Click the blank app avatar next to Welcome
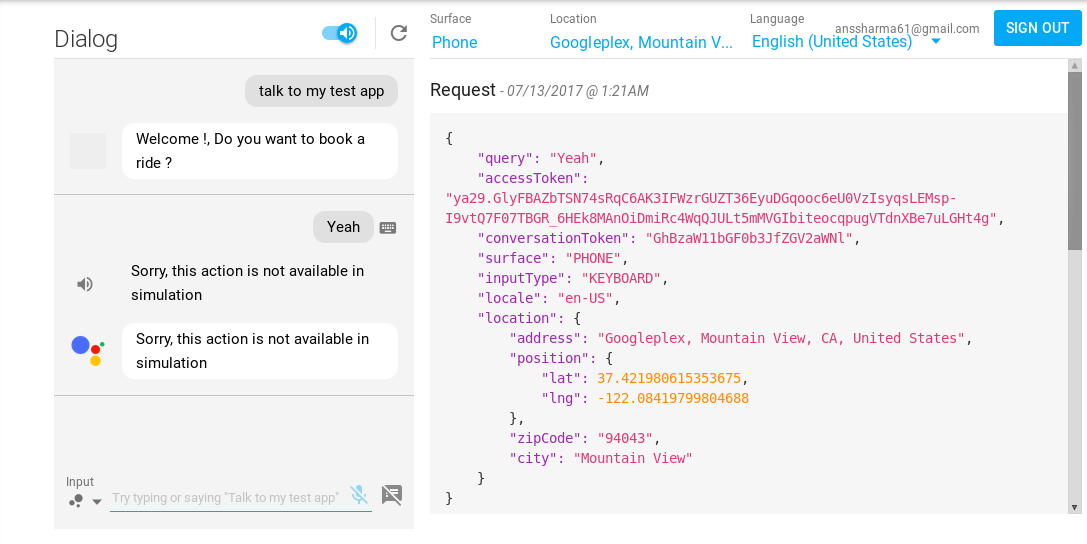 [88, 150]
